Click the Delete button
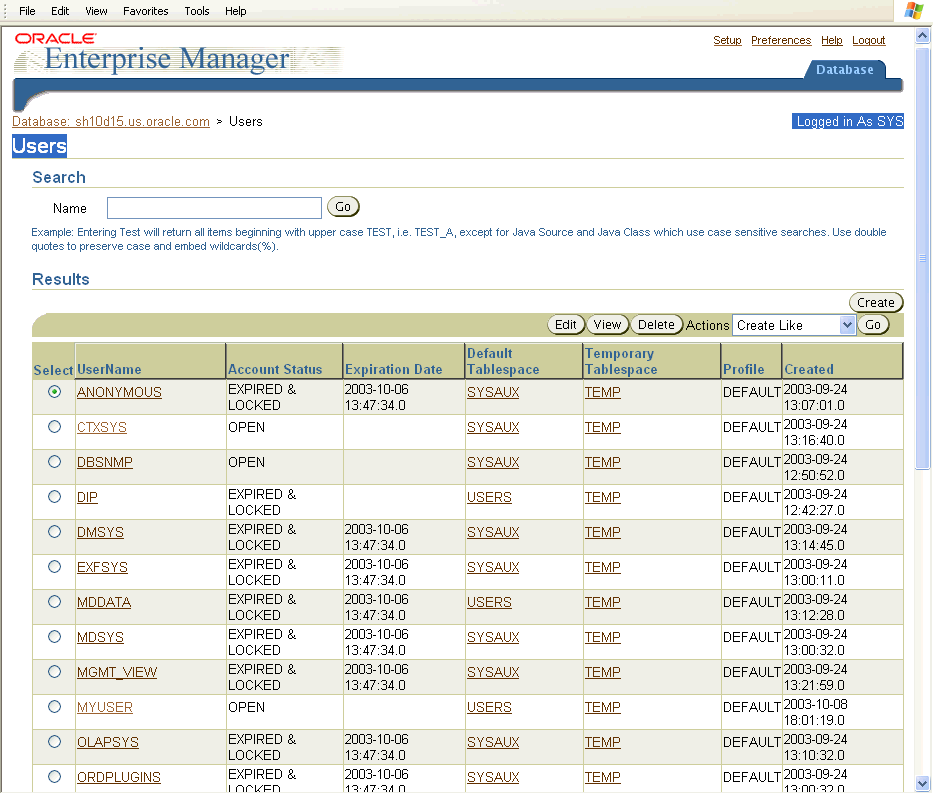The image size is (933, 794). coord(656,325)
